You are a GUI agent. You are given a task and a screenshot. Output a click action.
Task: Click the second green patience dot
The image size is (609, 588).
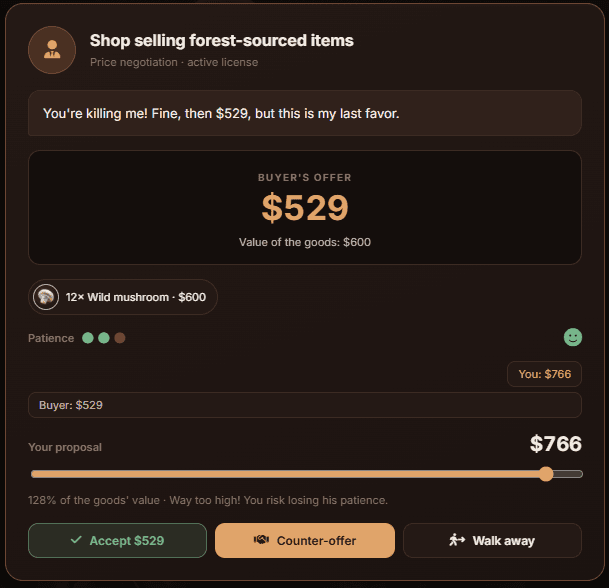(x=104, y=338)
